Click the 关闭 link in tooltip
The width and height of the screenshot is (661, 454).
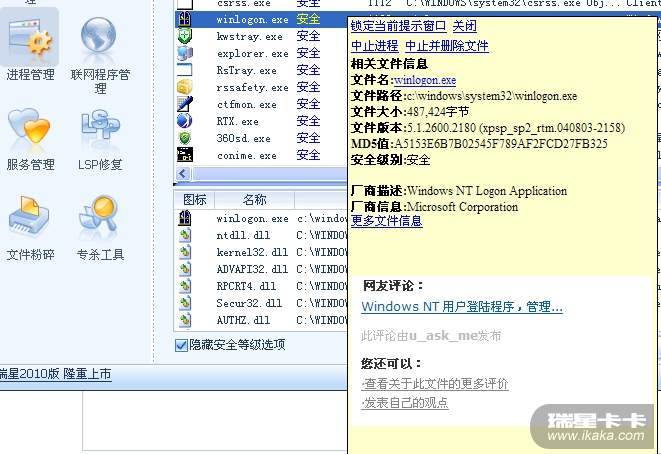coord(465,26)
